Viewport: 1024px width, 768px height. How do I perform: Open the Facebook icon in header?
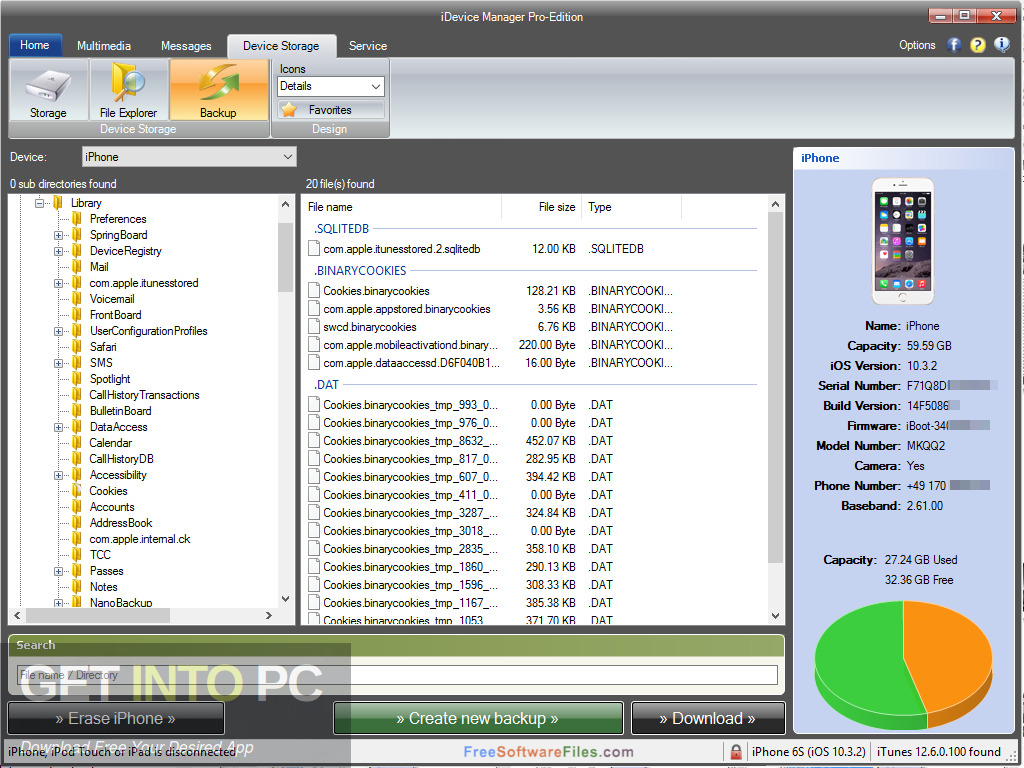tap(953, 45)
